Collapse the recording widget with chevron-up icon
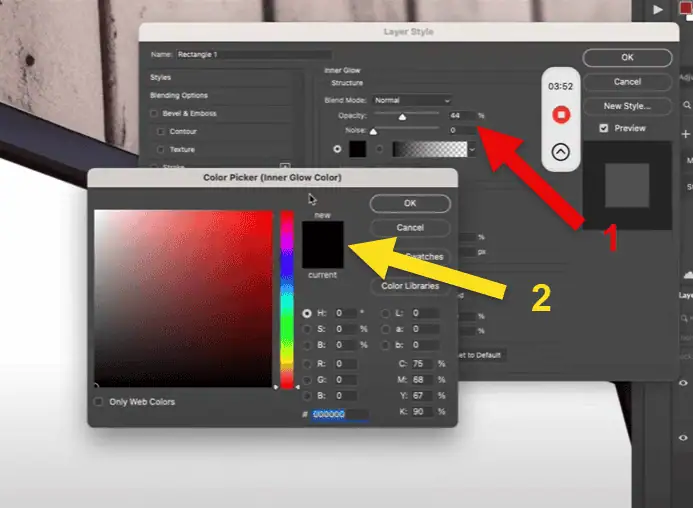This screenshot has width=693, height=508. click(x=561, y=153)
